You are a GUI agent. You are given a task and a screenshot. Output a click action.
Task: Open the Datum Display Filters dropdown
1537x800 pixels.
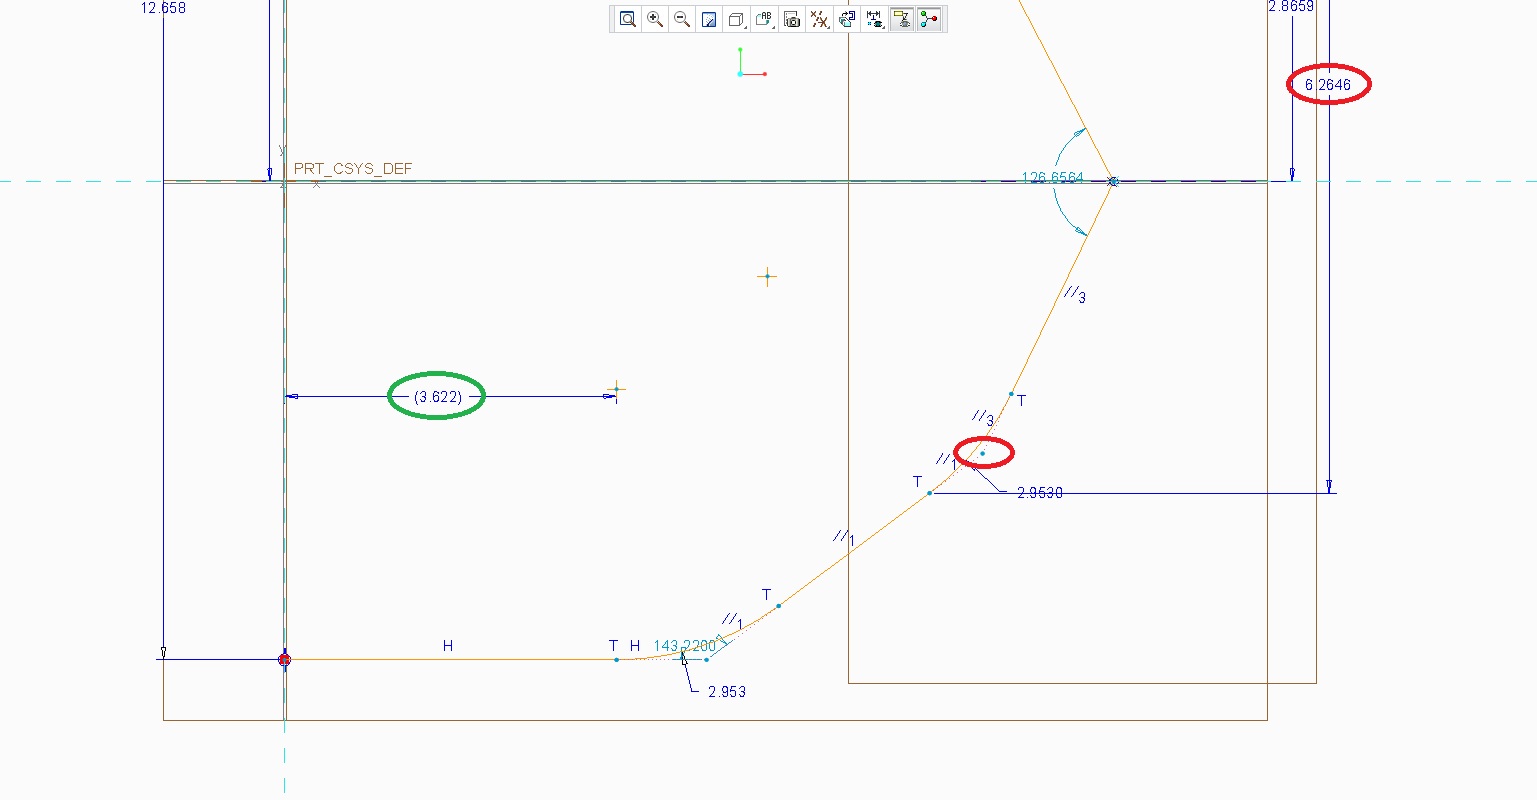tap(820, 19)
